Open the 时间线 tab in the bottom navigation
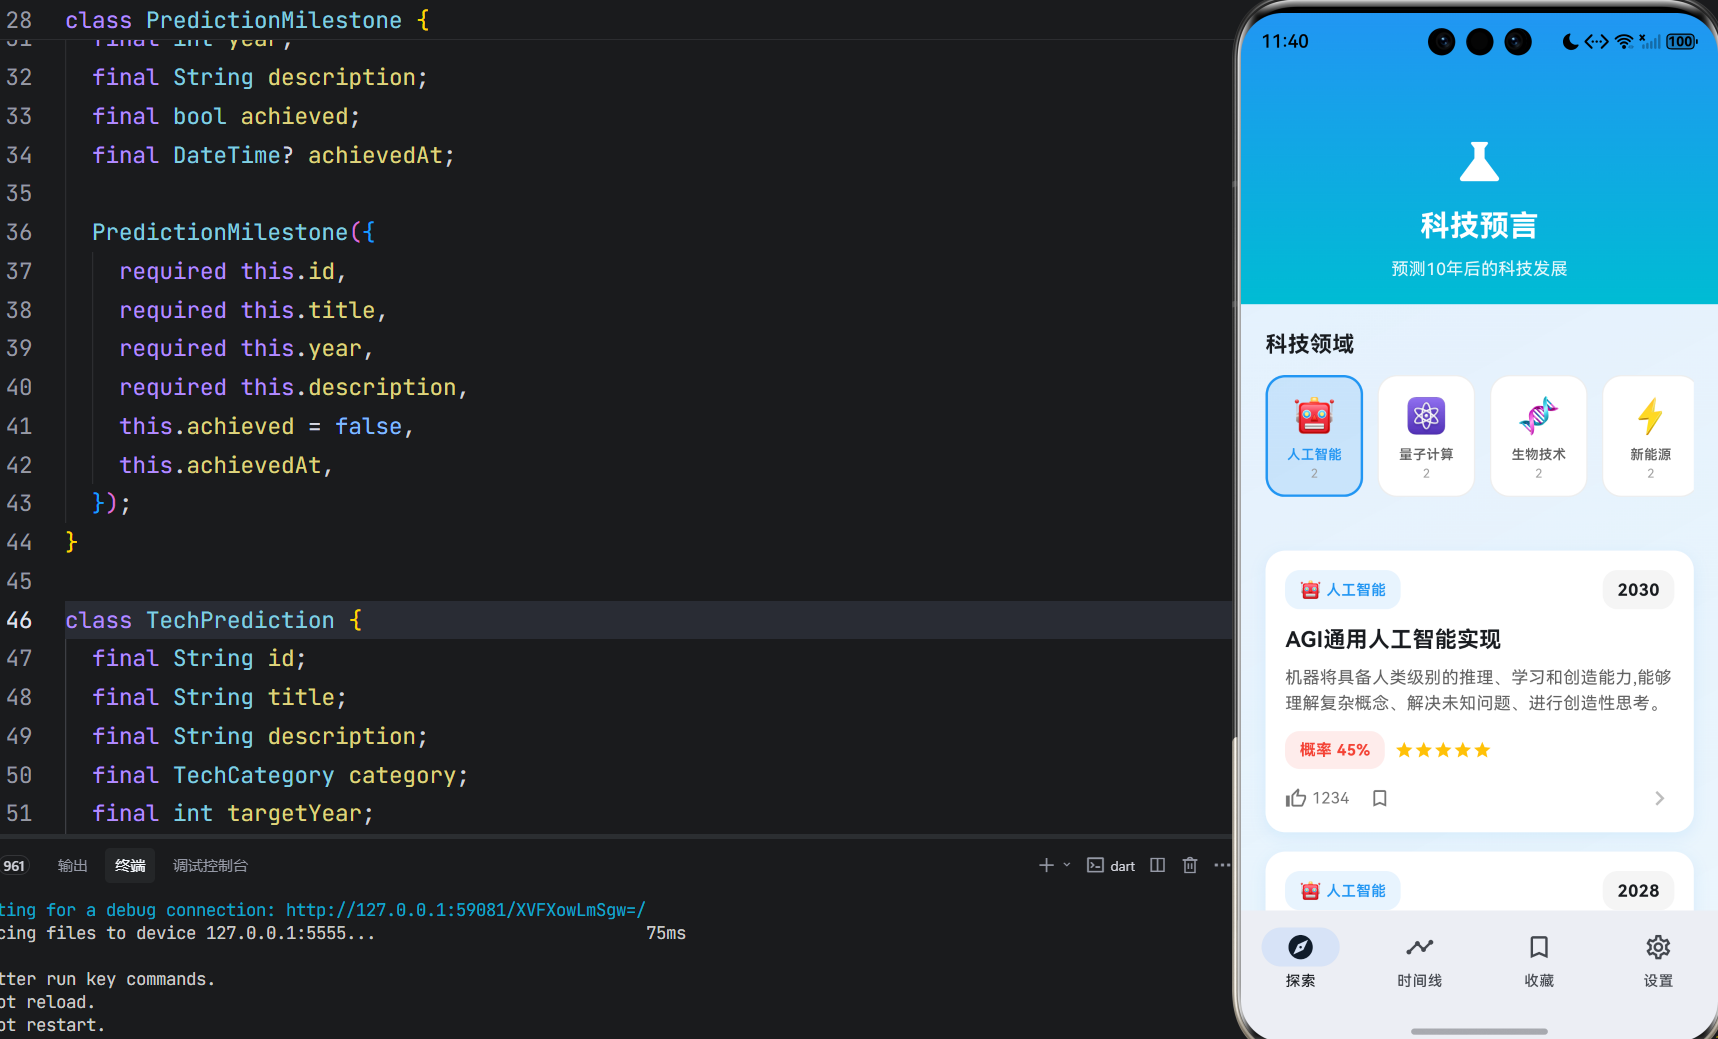Viewport: 1718px width, 1039px height. click(1420, 960)
